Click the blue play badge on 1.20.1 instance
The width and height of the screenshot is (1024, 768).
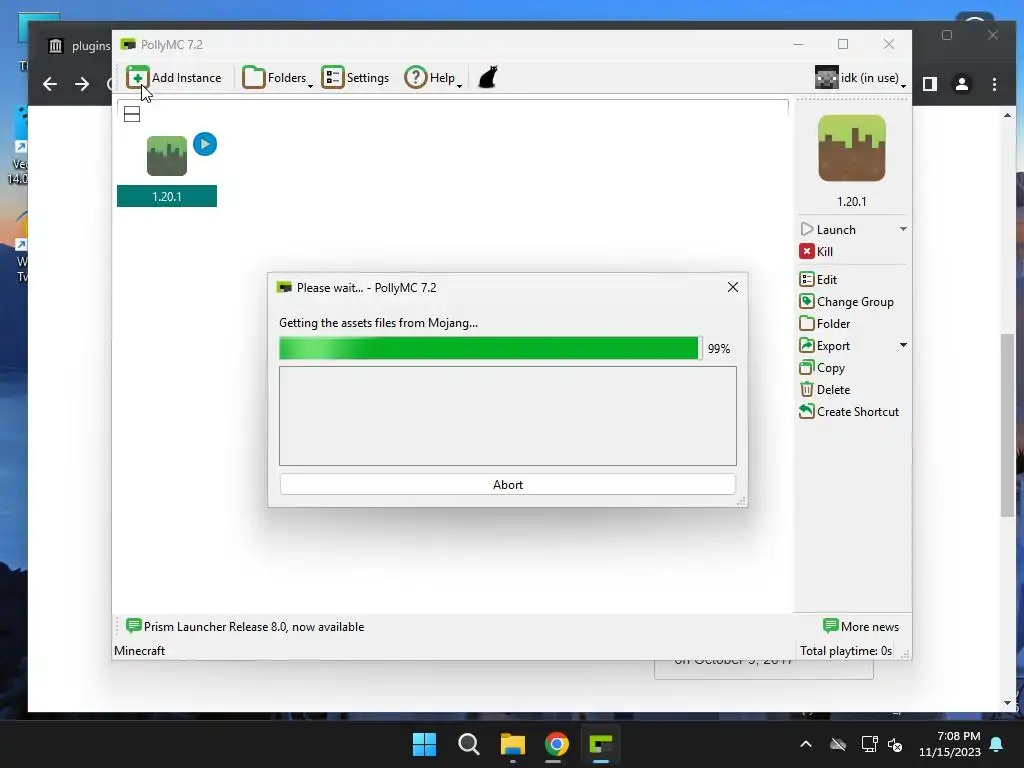click(205, 144)
